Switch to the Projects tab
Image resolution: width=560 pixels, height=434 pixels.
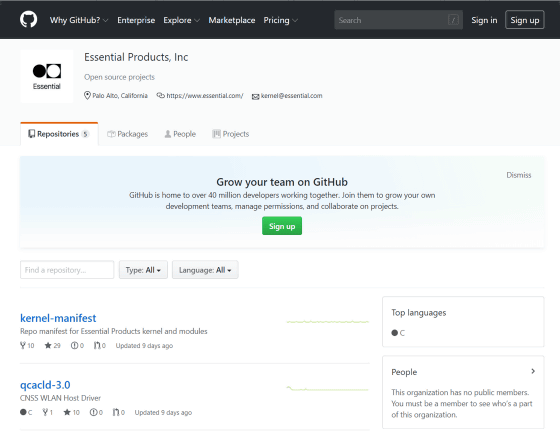[231, 134]
